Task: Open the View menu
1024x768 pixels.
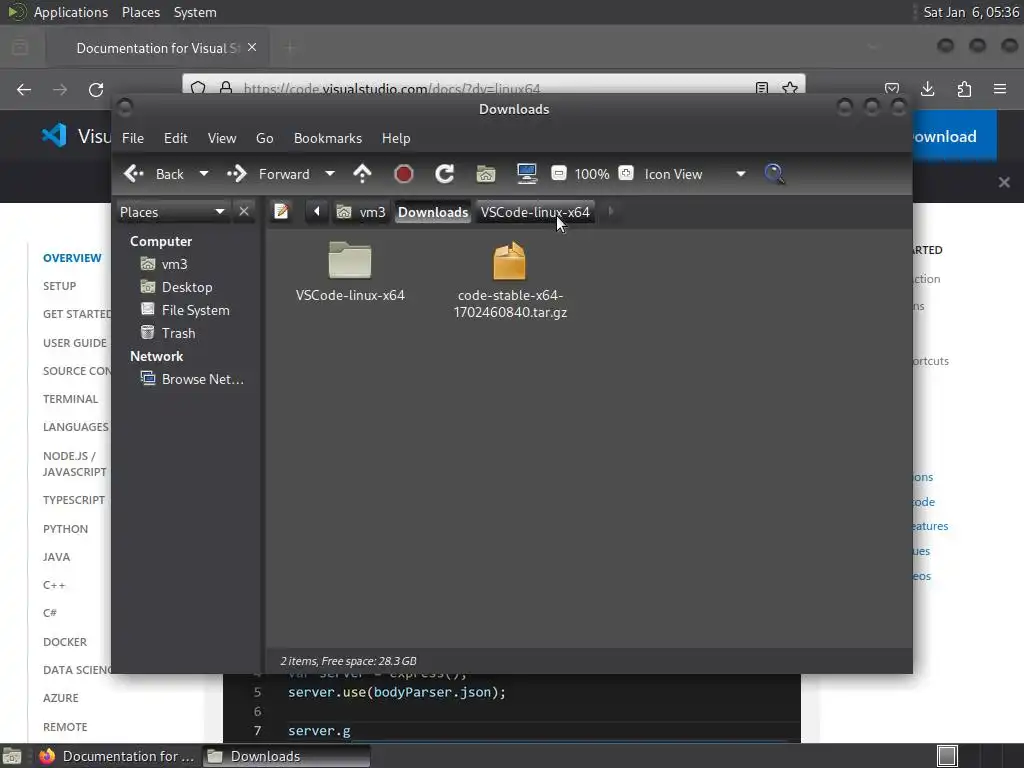Action: click(222, 138)
